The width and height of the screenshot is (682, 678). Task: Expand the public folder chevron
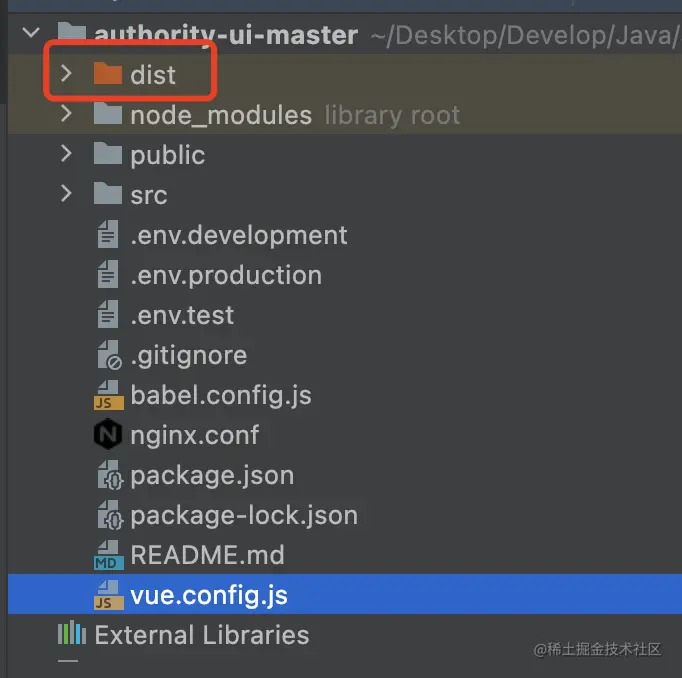(x=66, y=154)
